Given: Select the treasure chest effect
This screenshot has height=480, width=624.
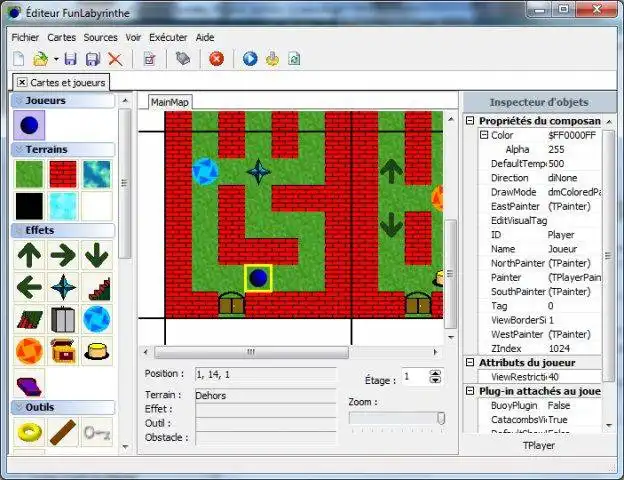Looking at the screenshot, I should (63, 351).
